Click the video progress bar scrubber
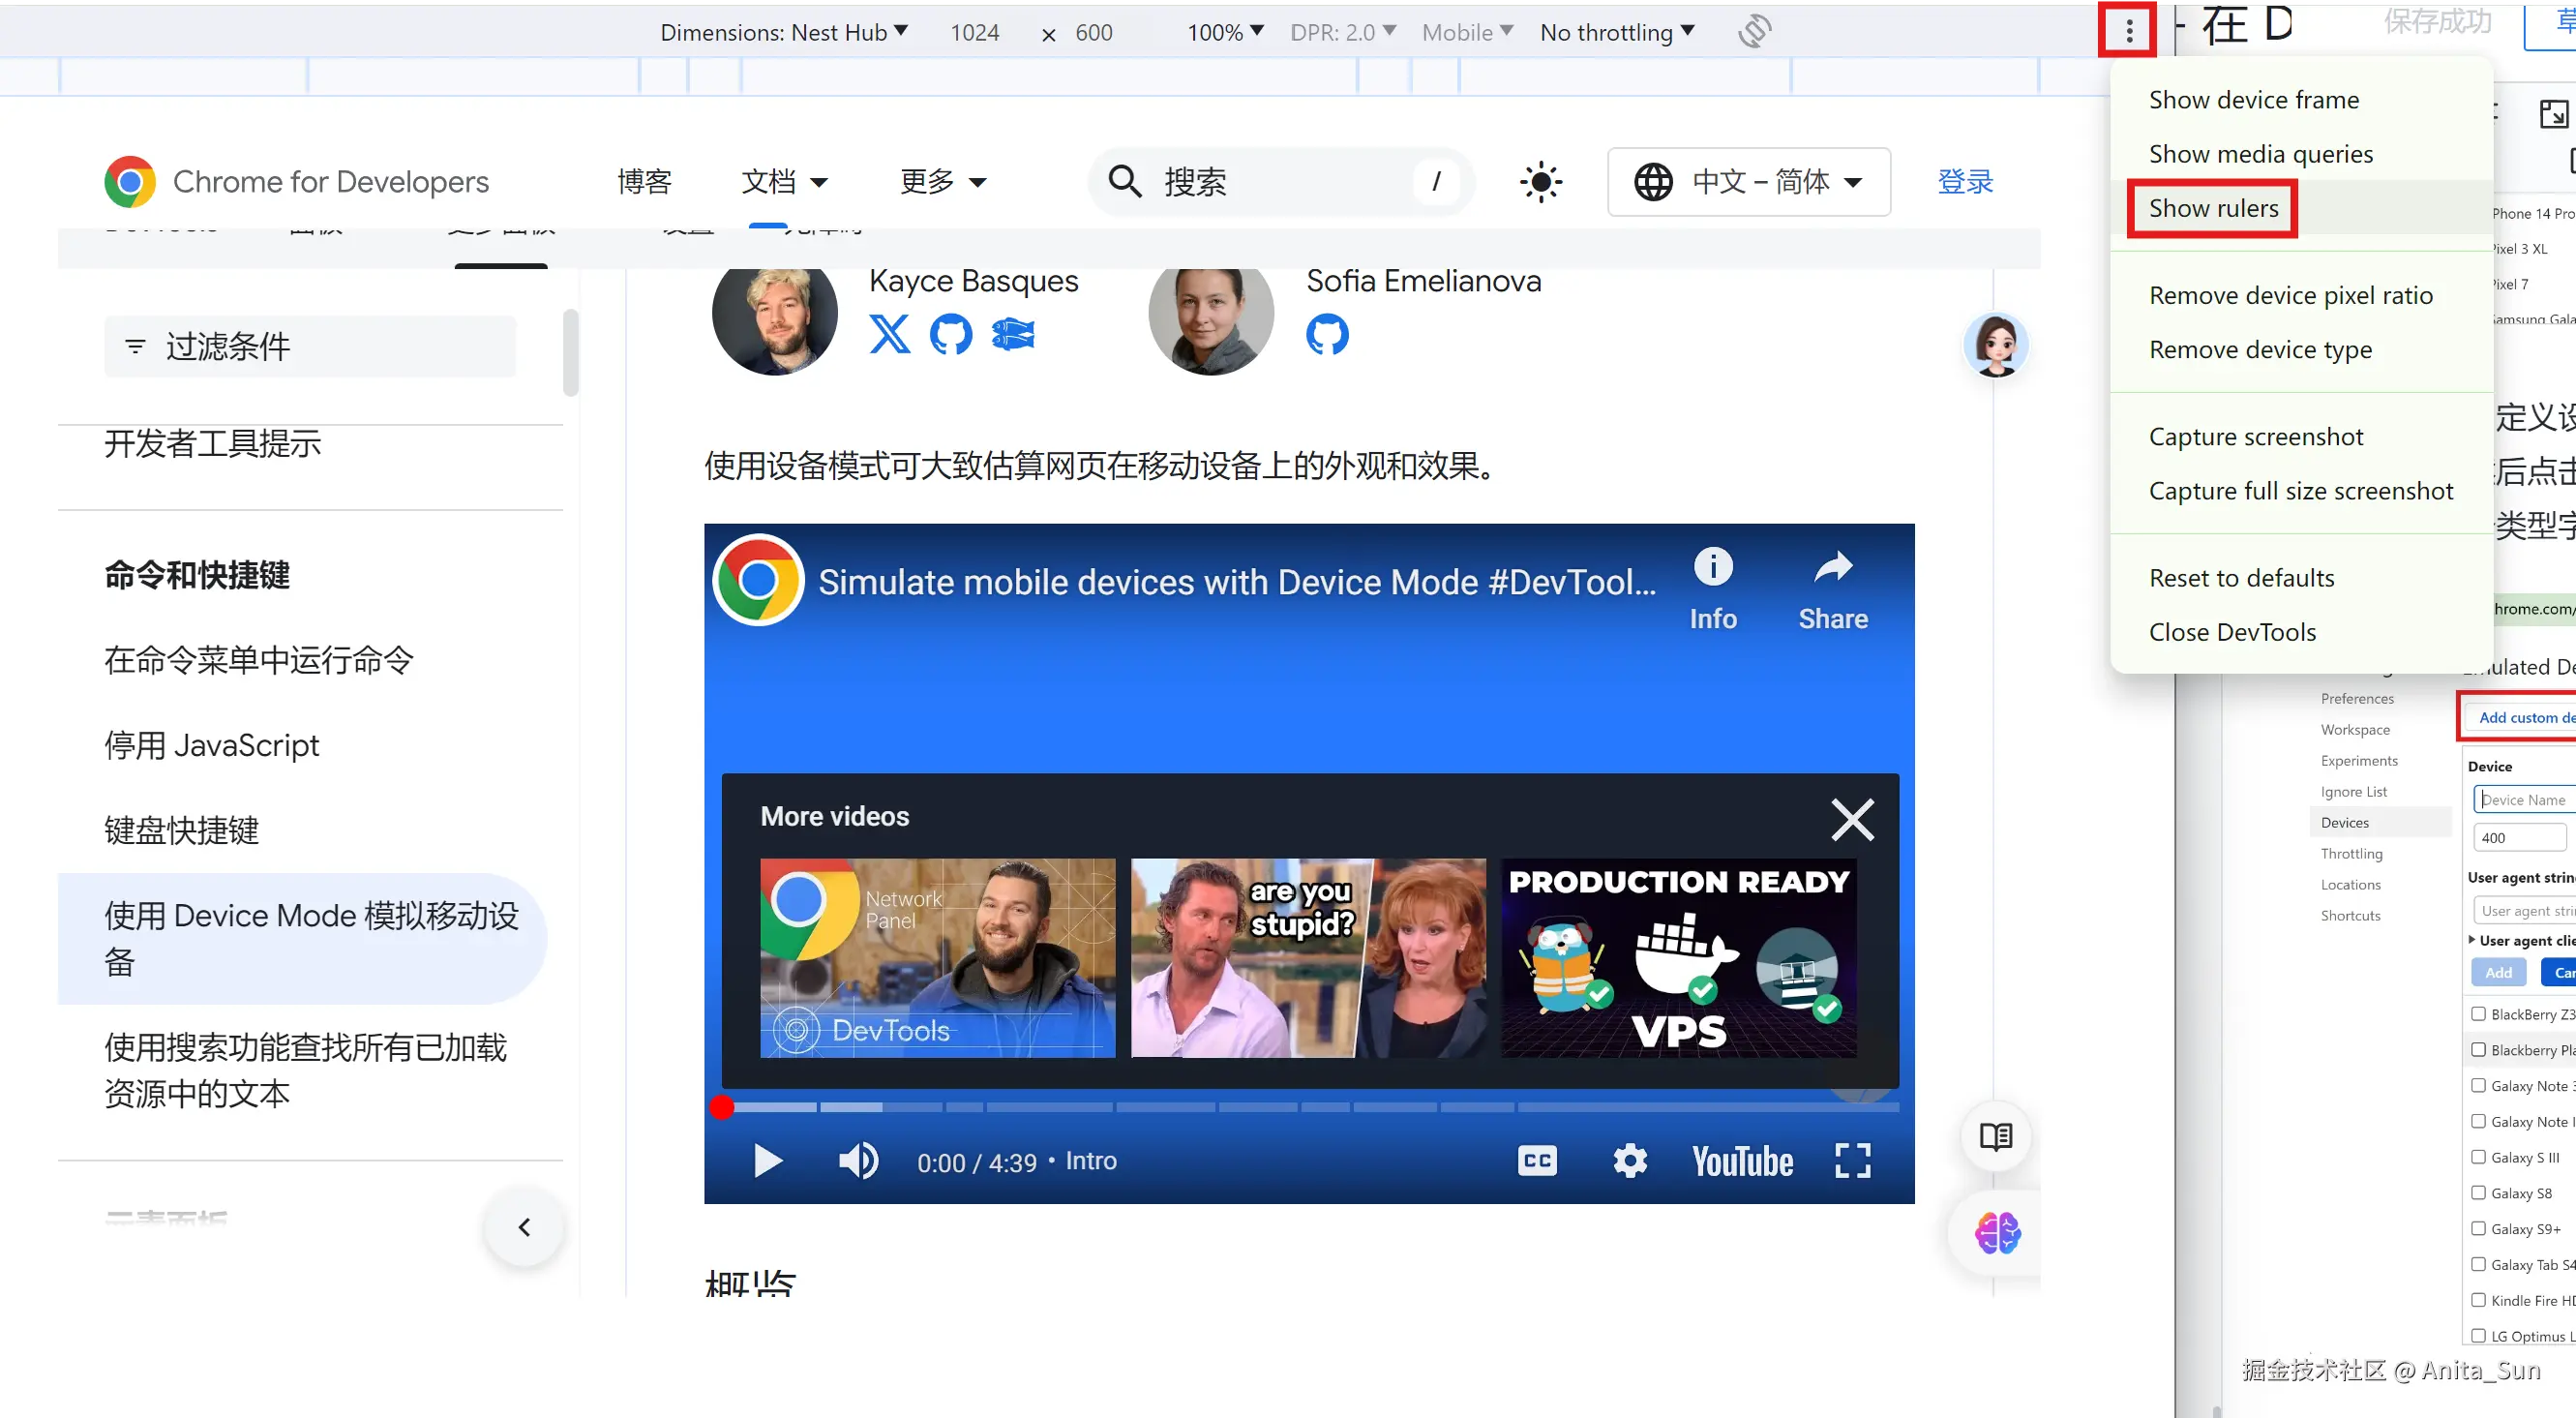 click(x=722, y=1107)
